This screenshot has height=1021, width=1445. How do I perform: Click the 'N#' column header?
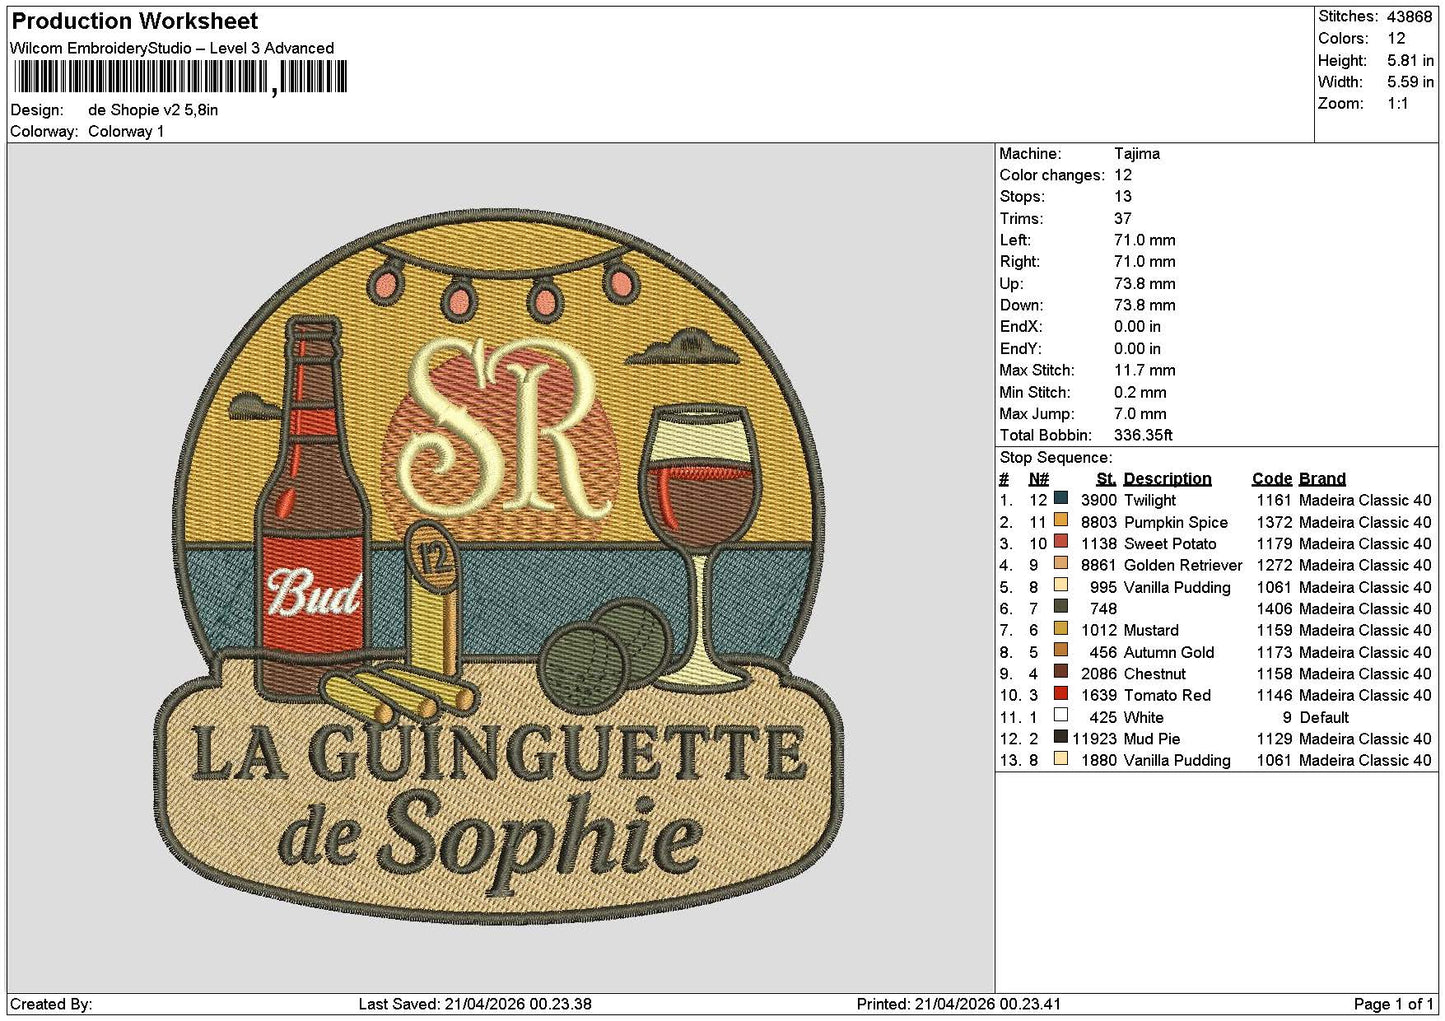(x=1039, y=479)
